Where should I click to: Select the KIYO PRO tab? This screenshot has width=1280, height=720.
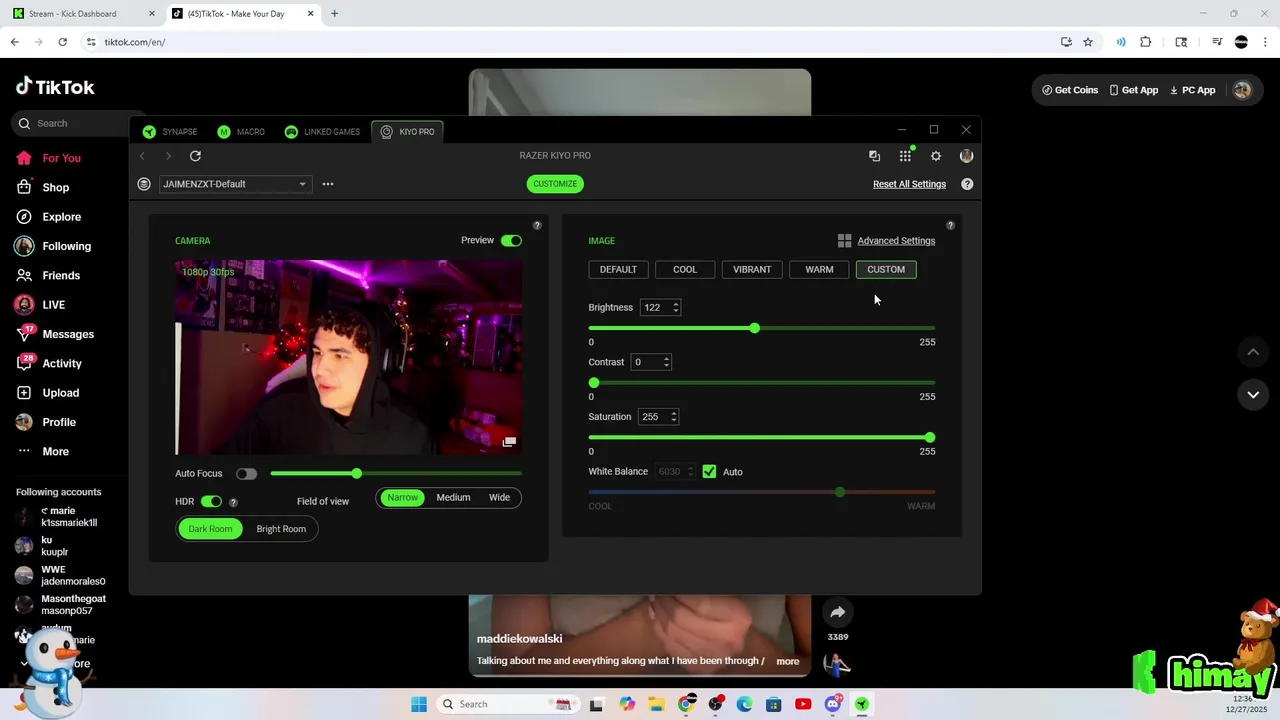(x=407, y=132)
